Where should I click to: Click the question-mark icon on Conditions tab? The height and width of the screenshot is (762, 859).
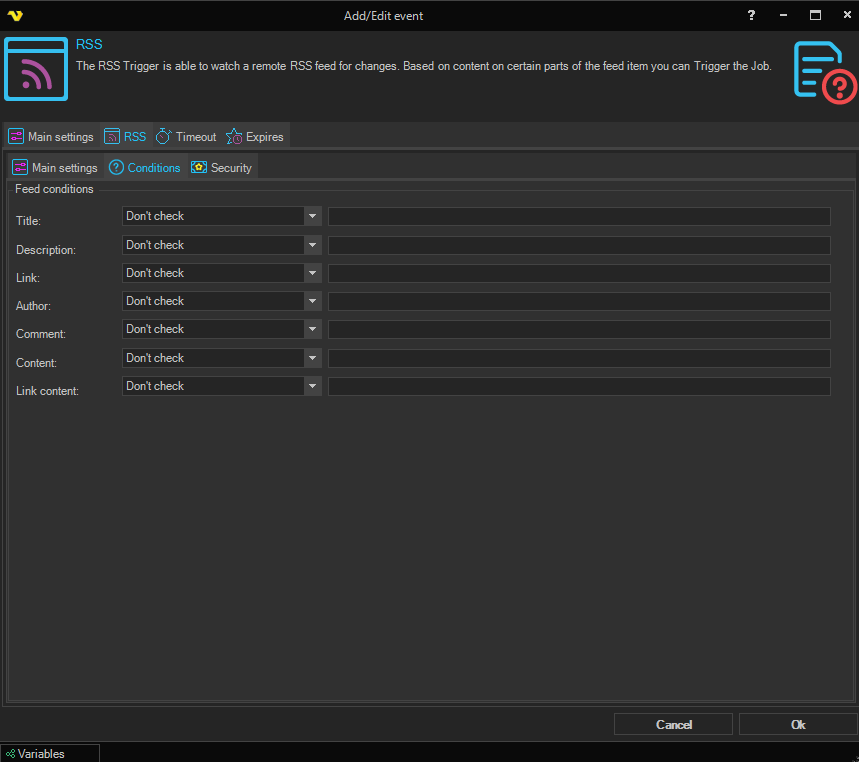116,168
